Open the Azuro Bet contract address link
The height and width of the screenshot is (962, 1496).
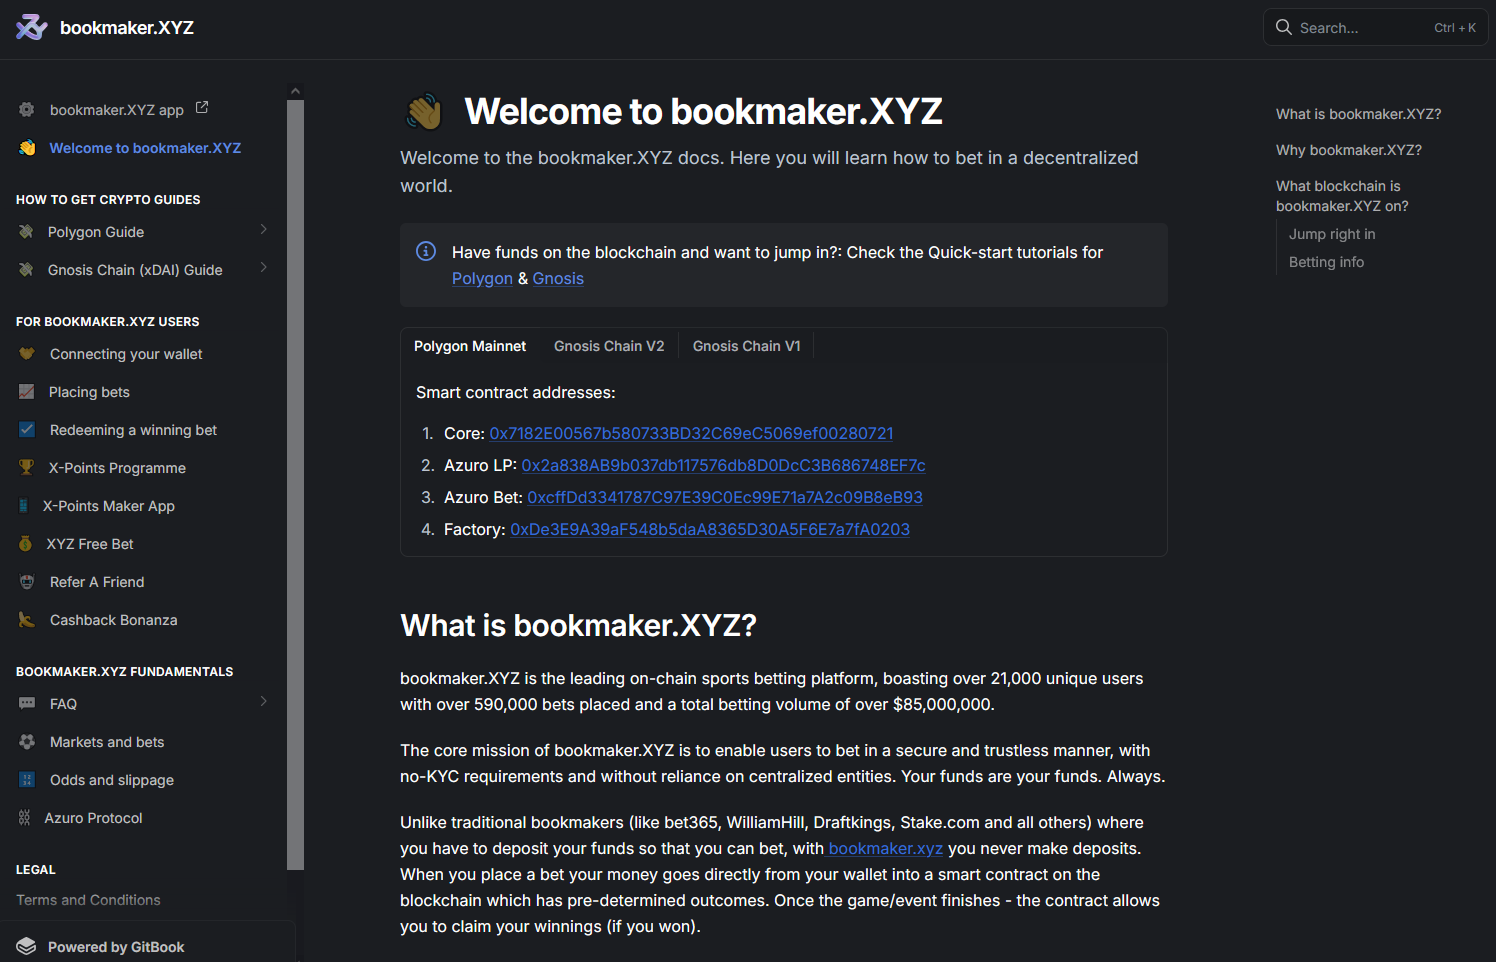(725, 497)
